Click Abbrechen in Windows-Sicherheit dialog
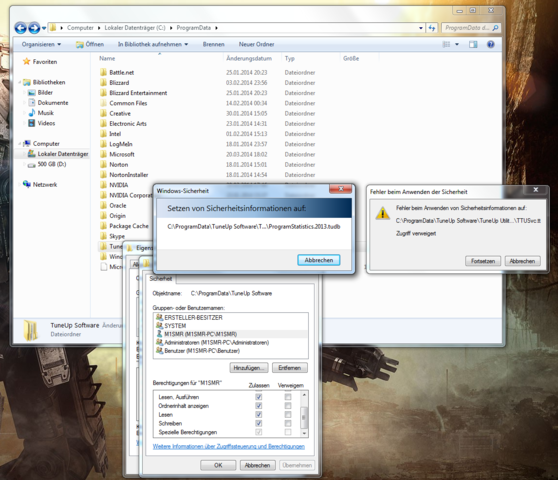This screenshot has width=558, height=480. pyautogui.click(x=319, y=260)
